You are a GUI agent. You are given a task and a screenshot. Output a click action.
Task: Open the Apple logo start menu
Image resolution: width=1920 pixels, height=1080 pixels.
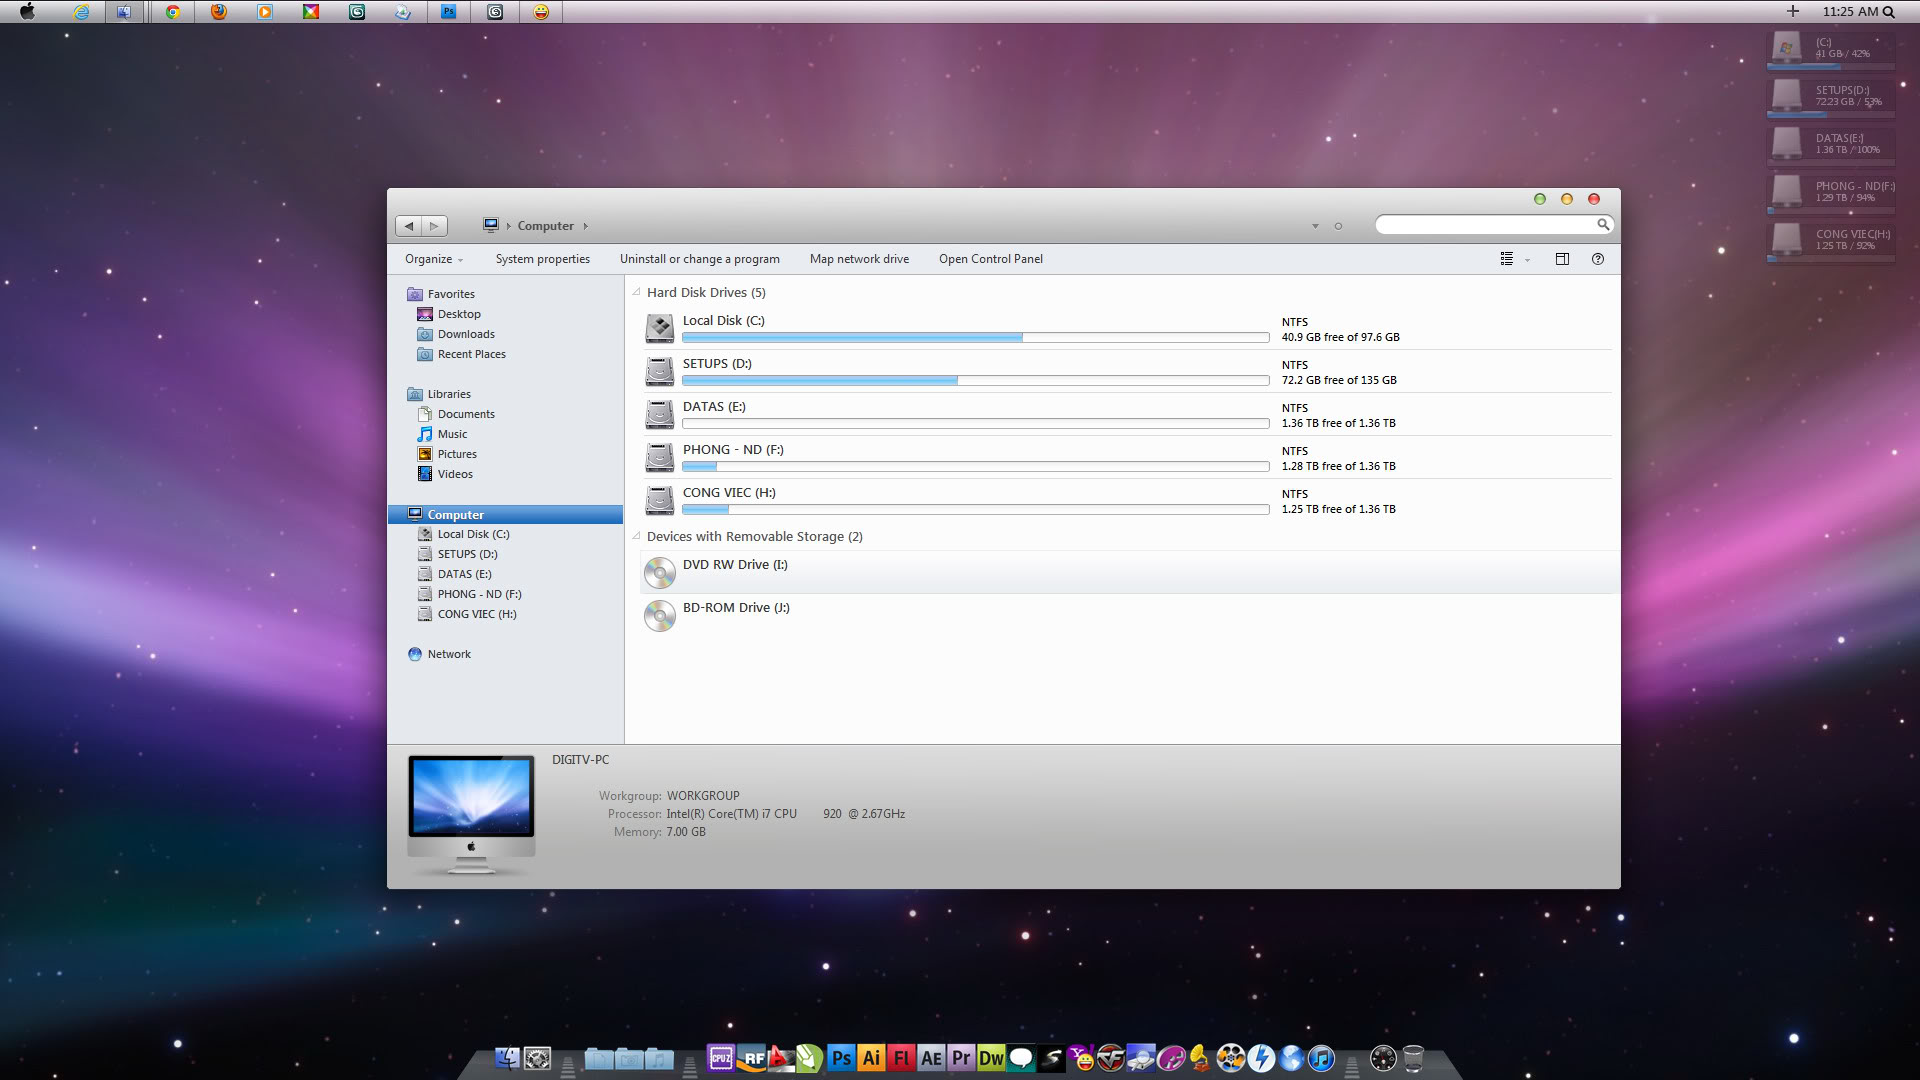pos(27,11)
